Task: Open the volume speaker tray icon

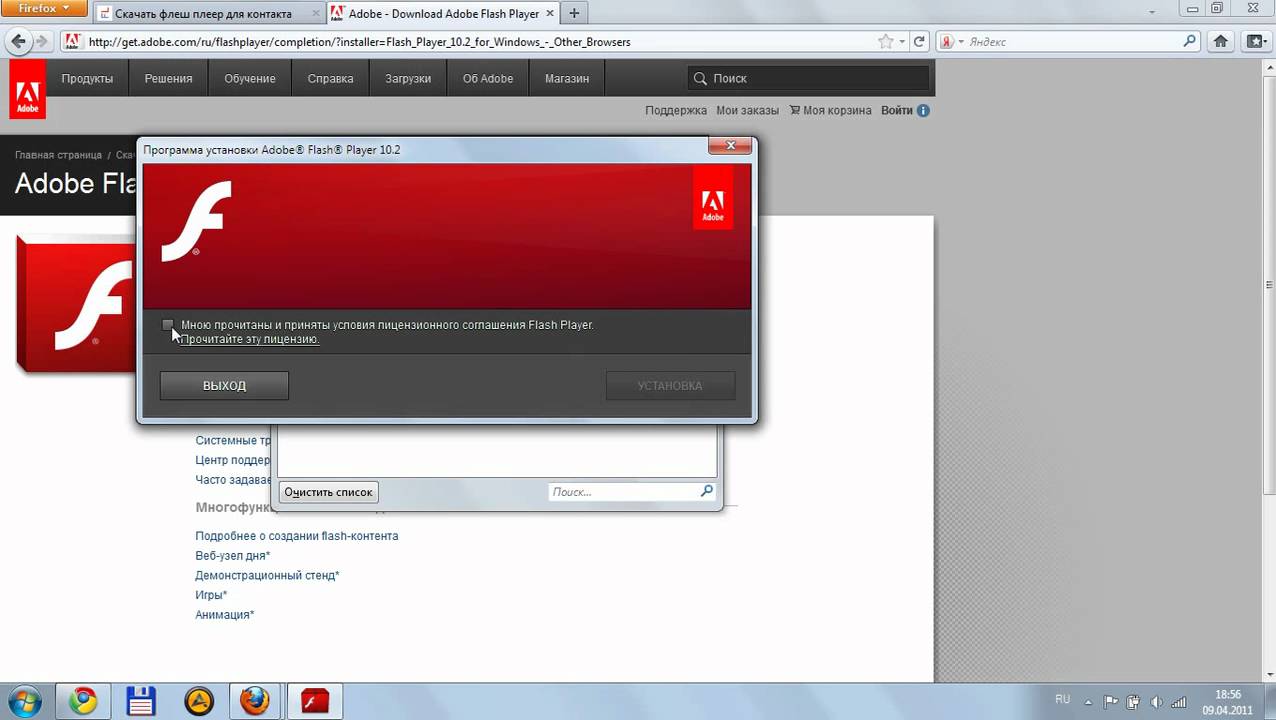Action: pos(1156,701)
